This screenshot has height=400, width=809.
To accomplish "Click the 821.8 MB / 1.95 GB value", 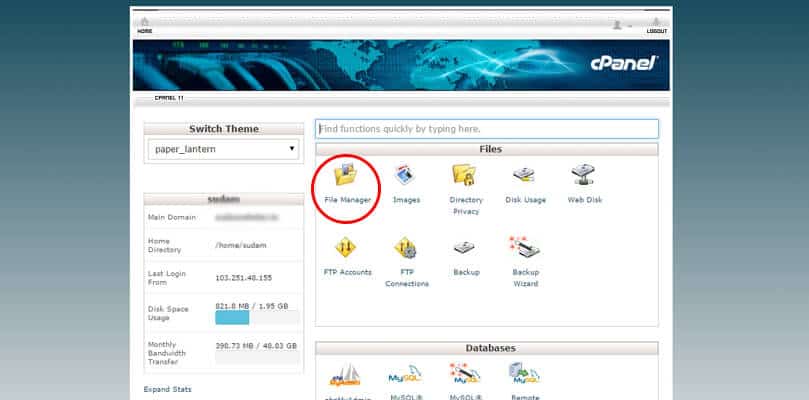I will coord(252,306).
